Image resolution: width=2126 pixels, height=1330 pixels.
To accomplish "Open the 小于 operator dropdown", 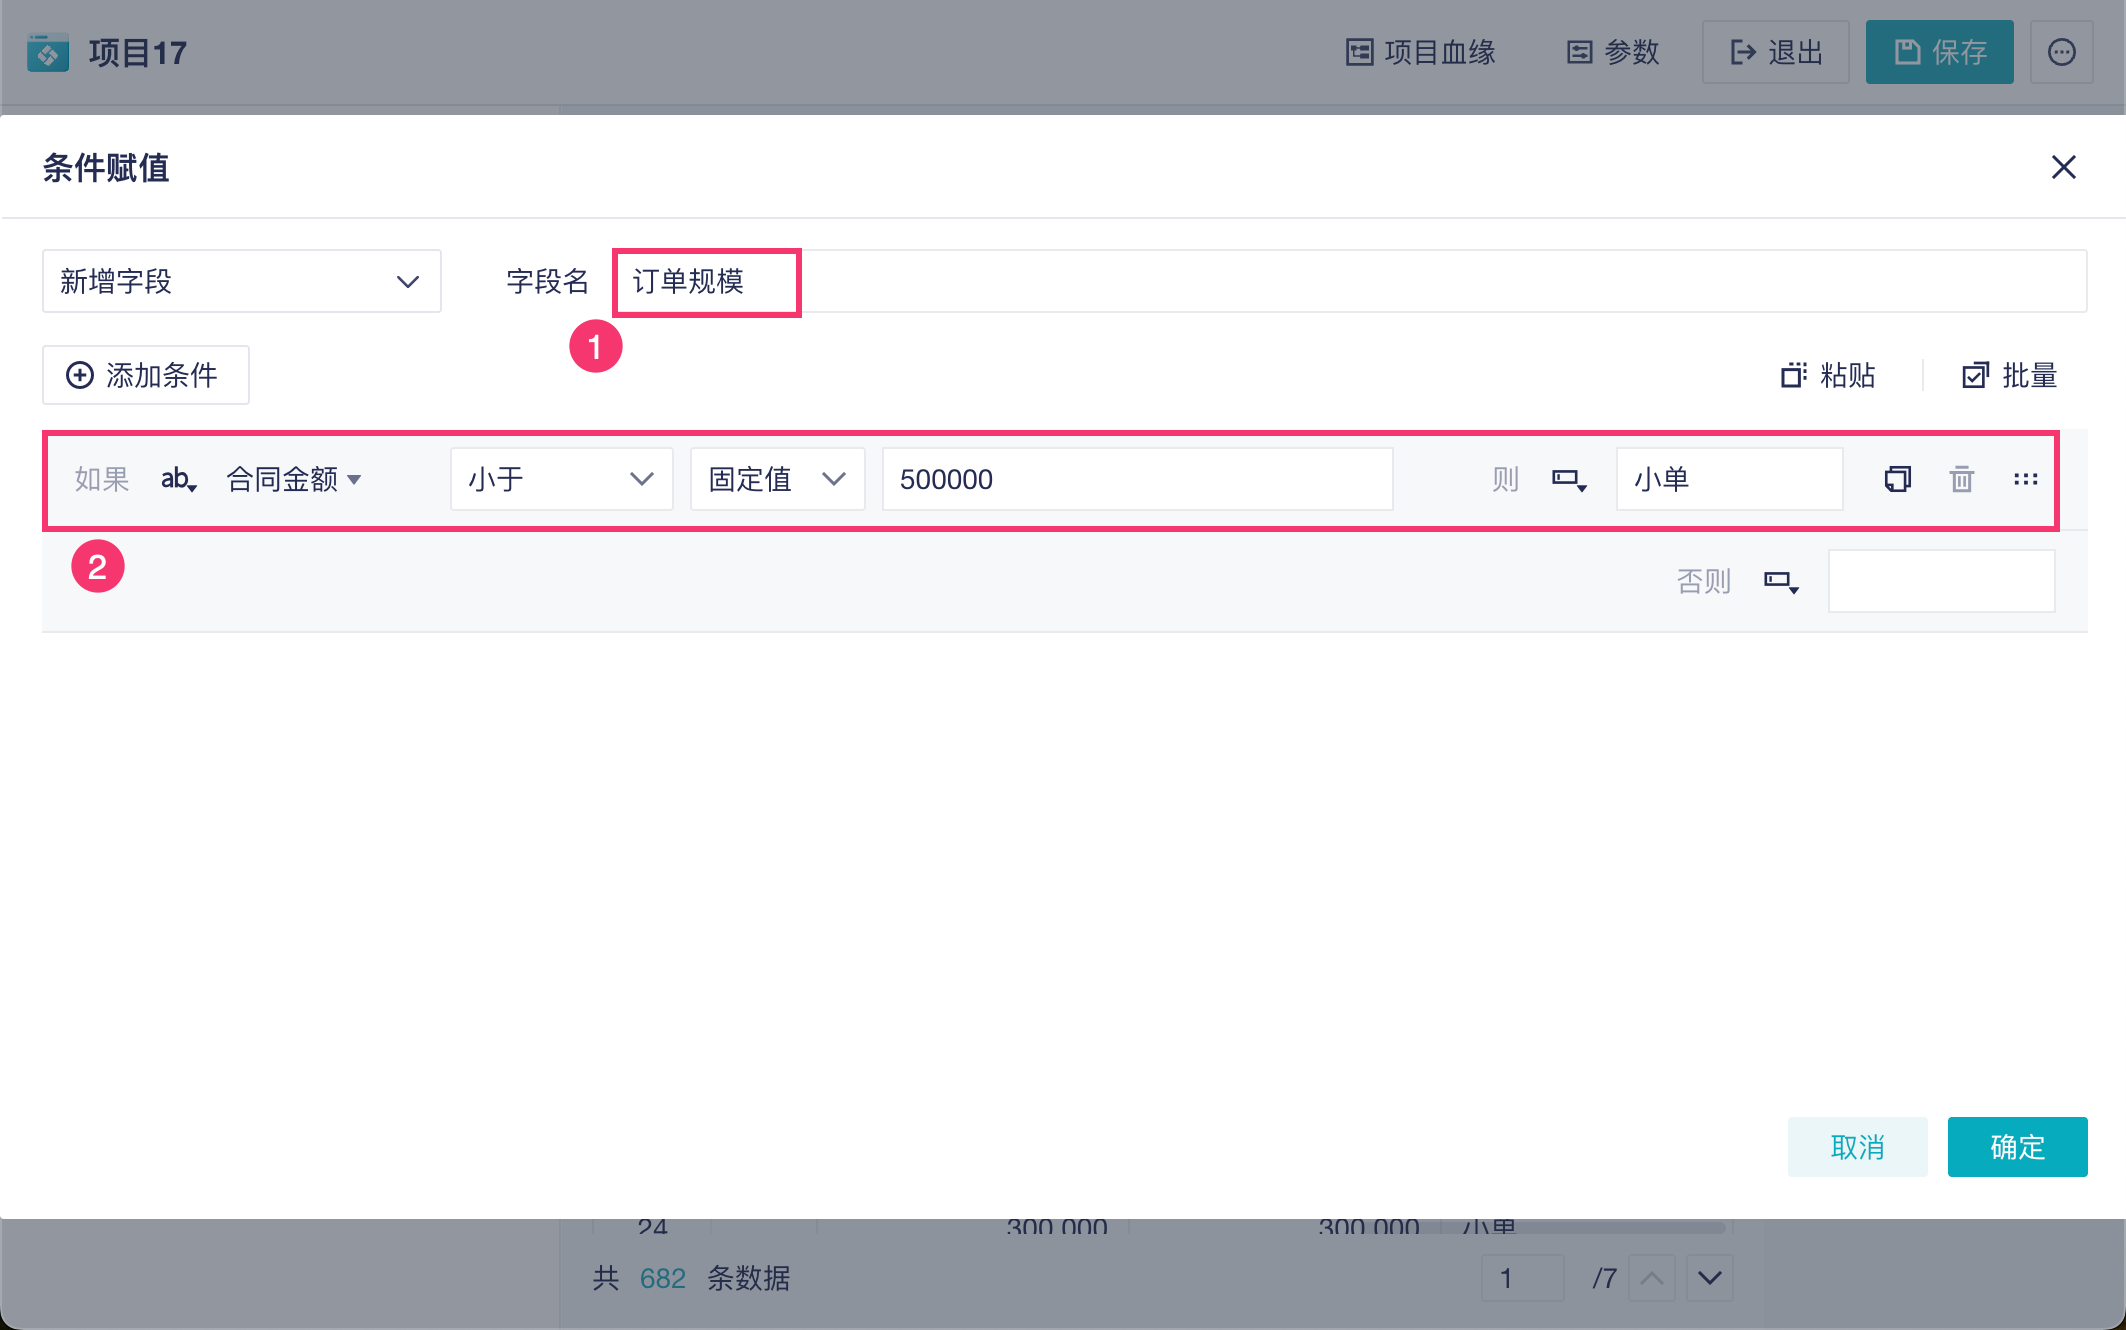I will tap(561, 479).
